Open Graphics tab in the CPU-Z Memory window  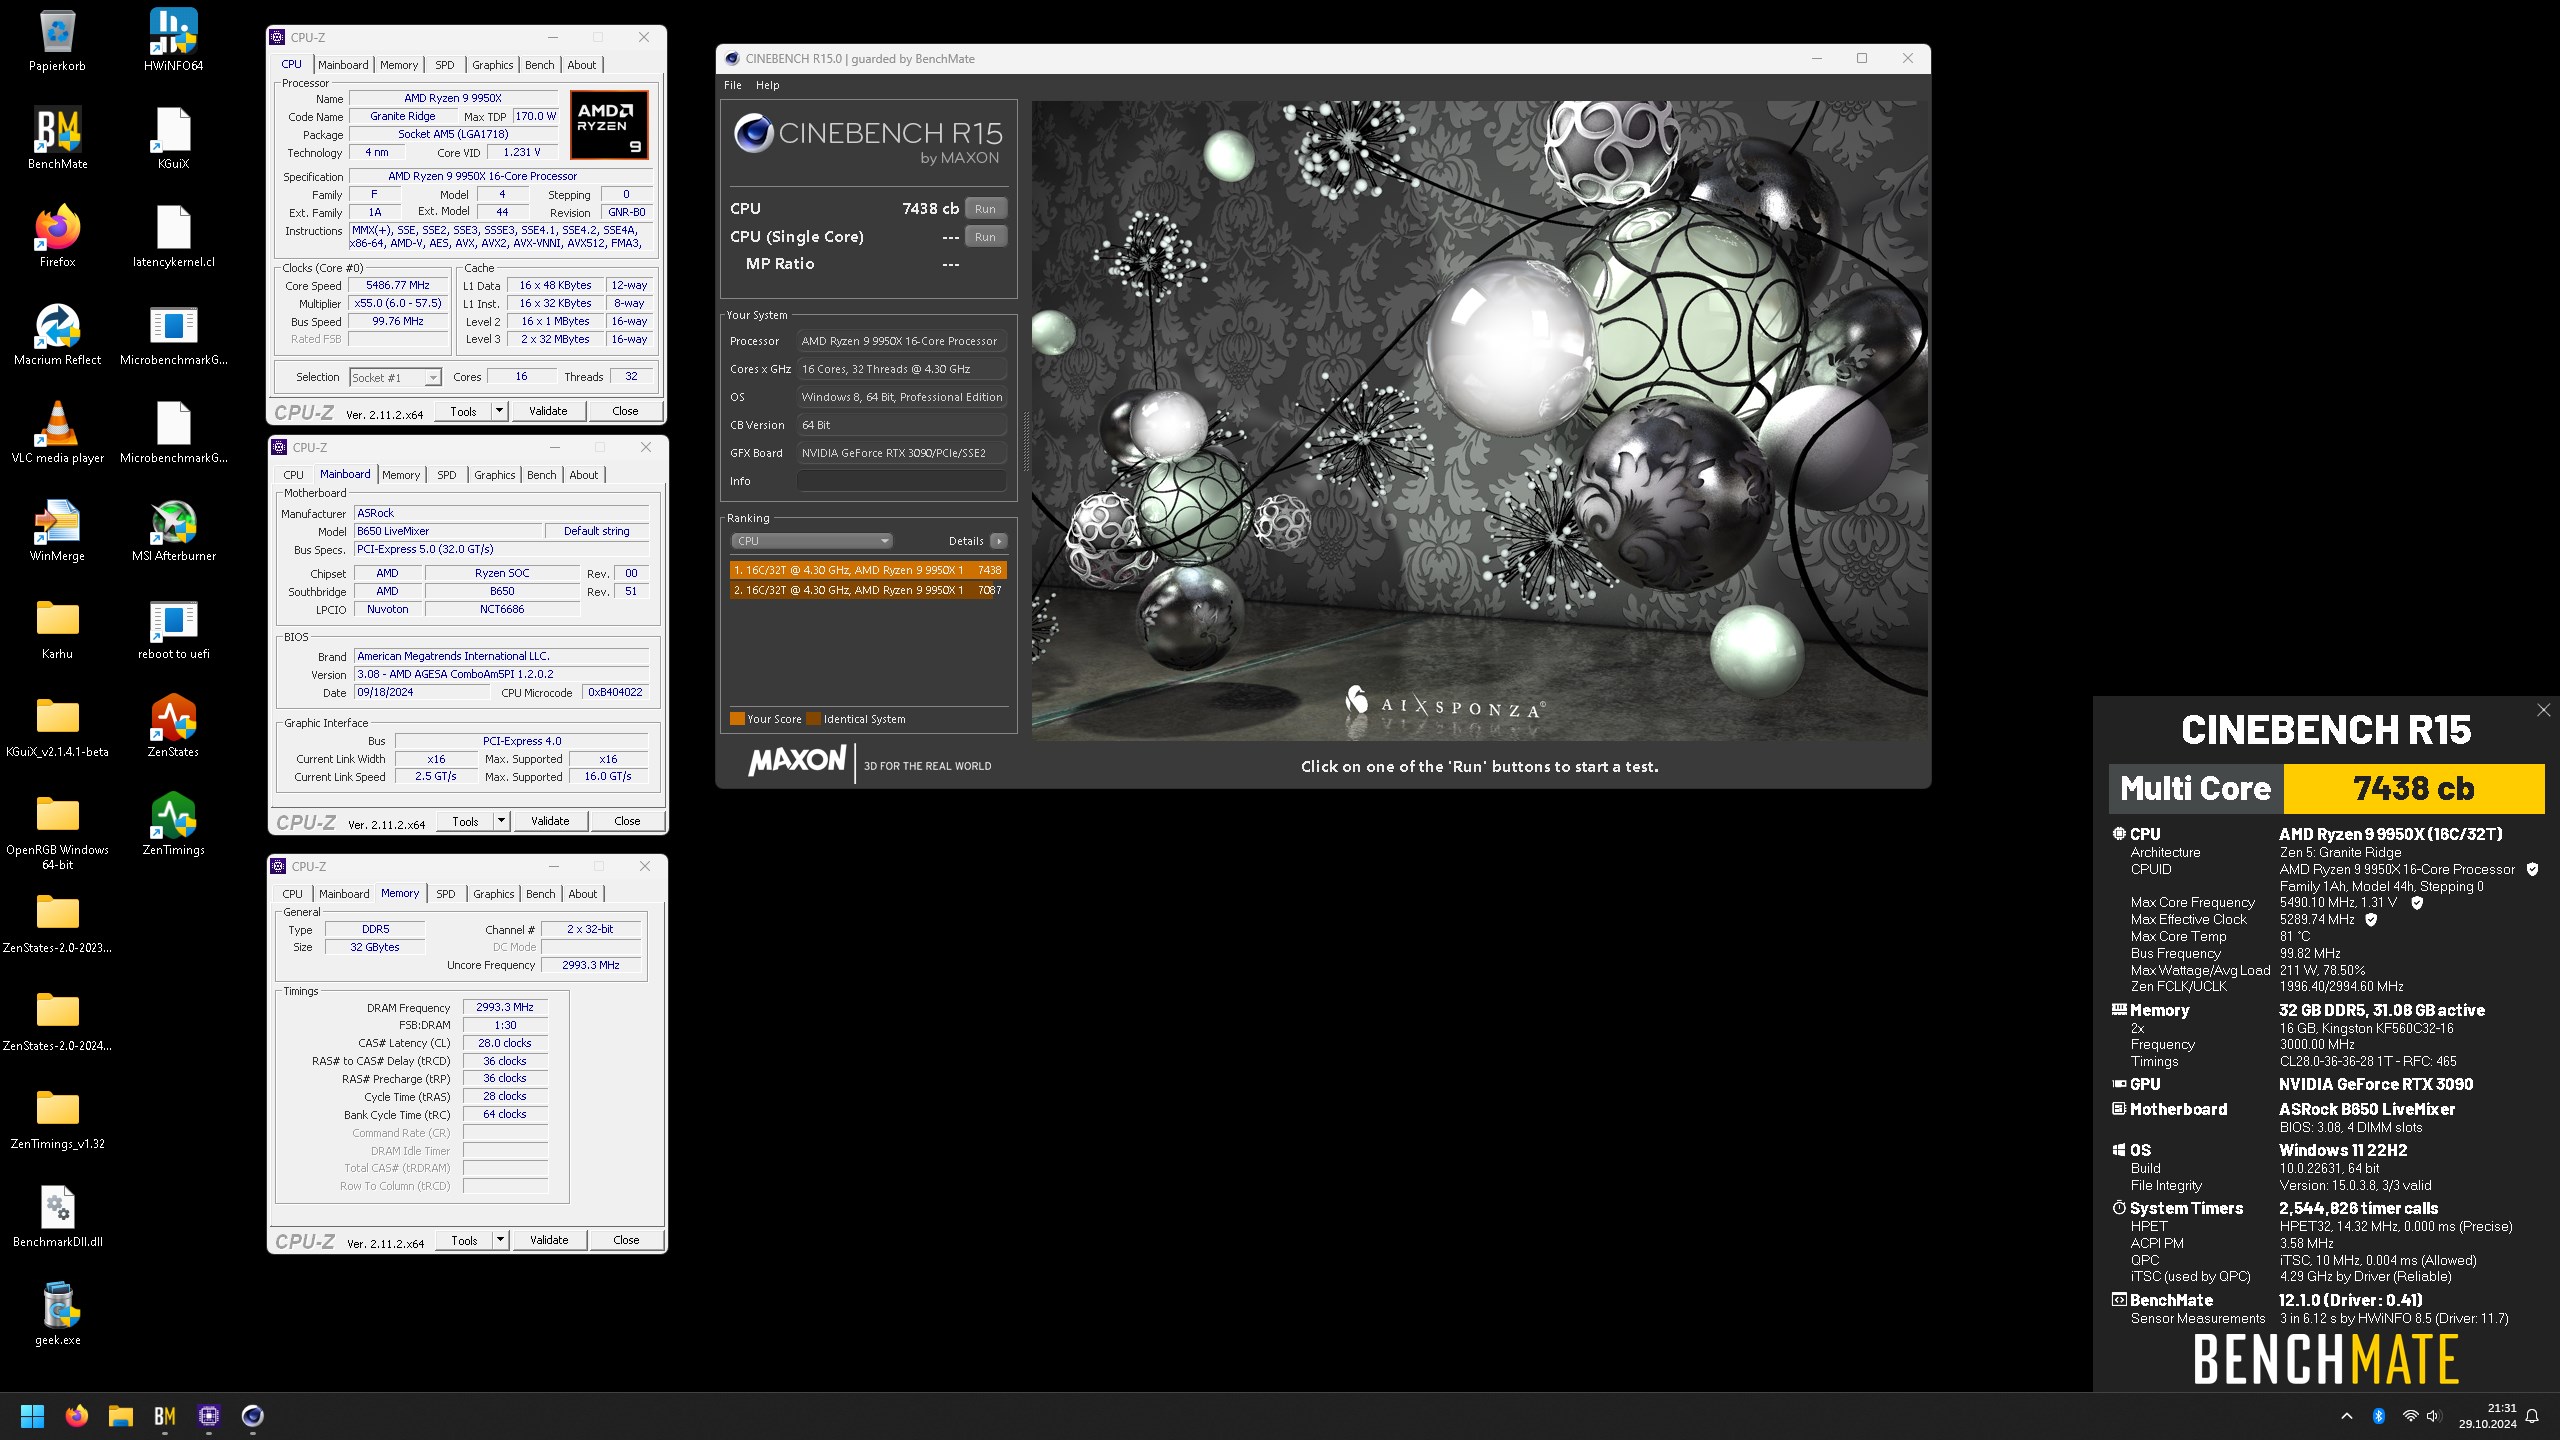coord(494,894)
